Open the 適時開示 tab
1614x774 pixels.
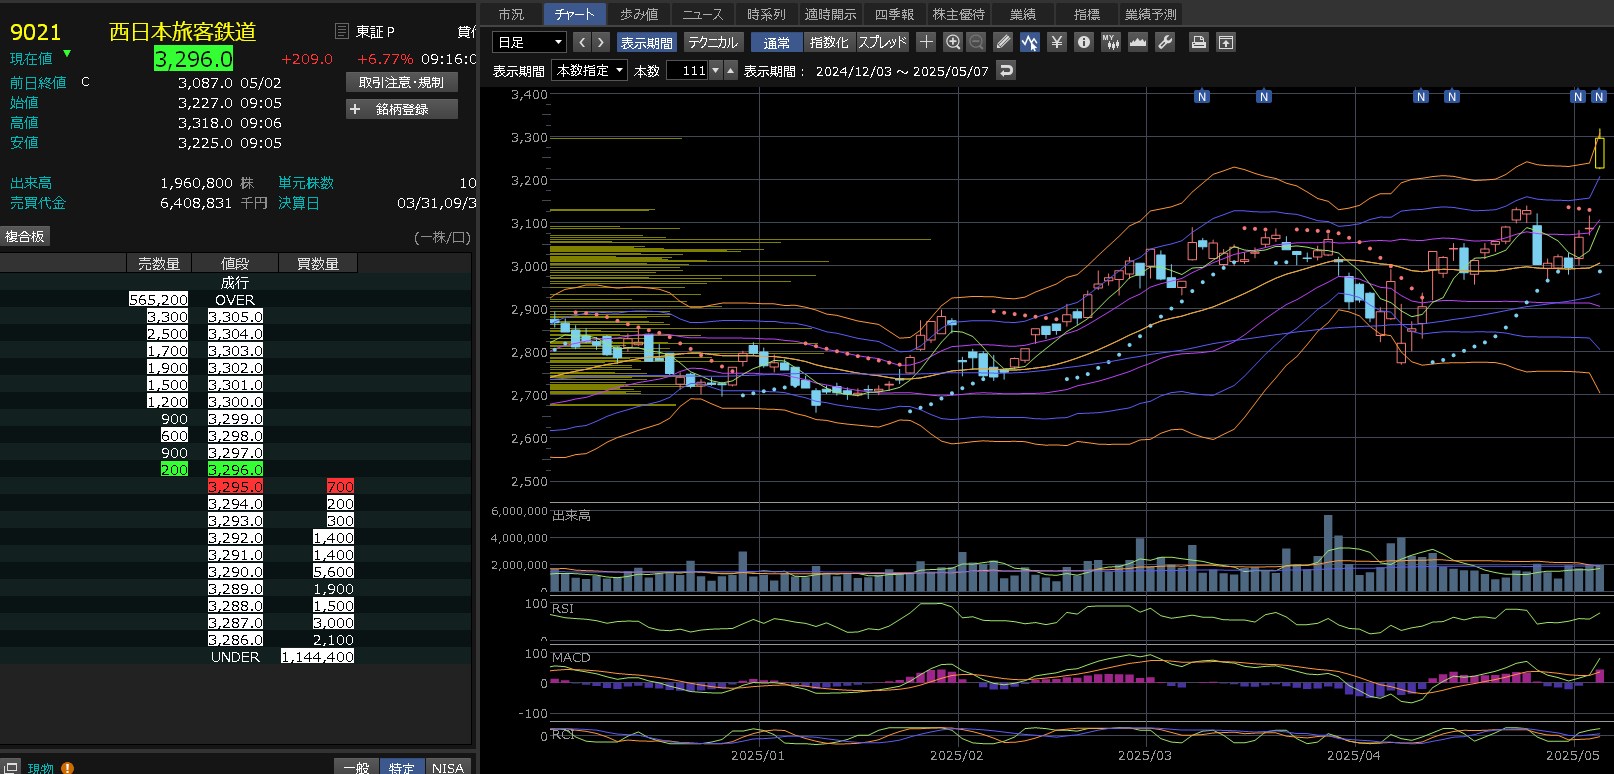831,14
